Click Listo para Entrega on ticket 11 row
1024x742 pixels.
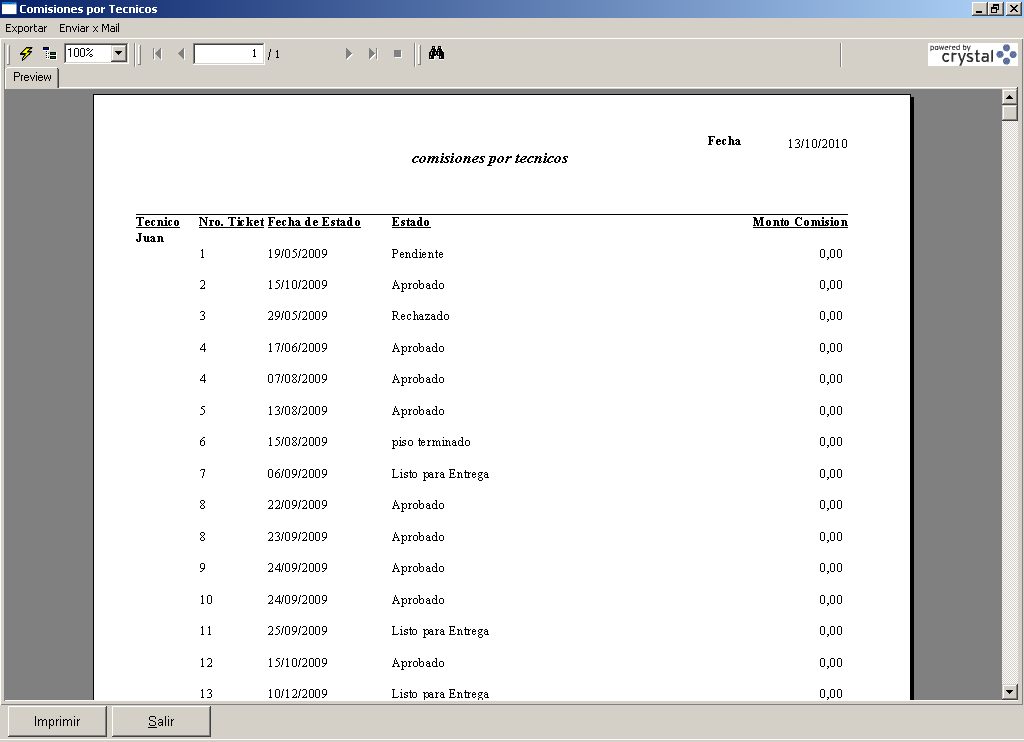(x=440, y=631)
